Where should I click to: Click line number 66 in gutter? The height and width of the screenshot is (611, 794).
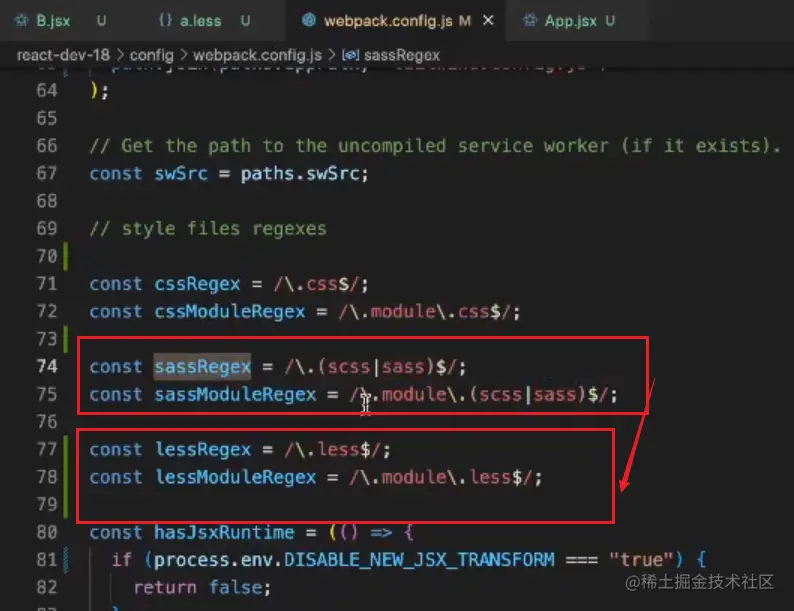coord(47,145)
